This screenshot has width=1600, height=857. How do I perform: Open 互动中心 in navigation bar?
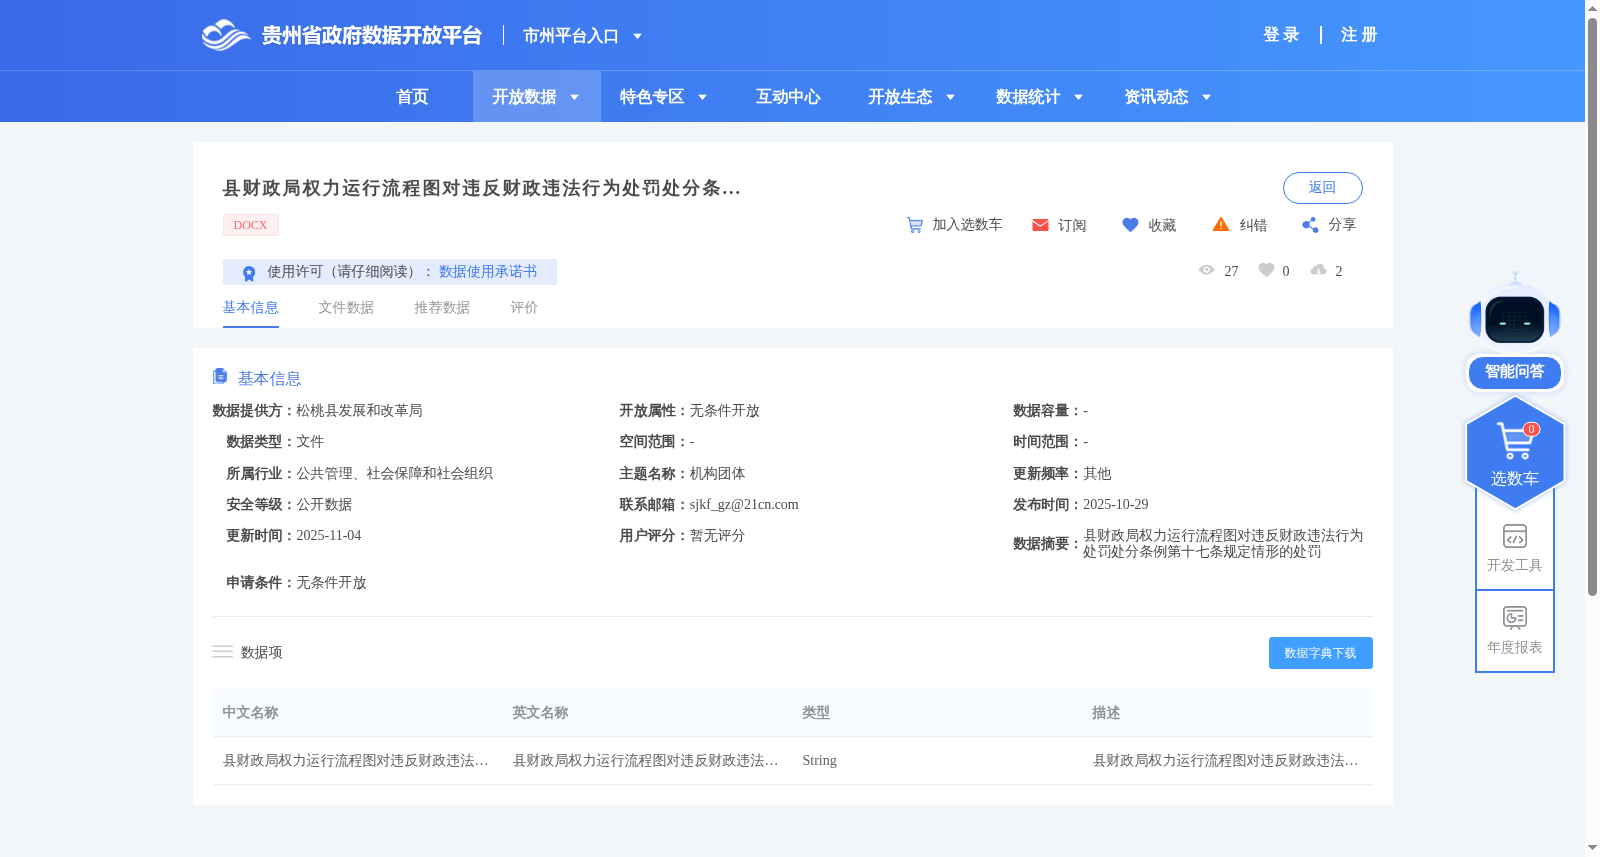(x=788, y=97)
